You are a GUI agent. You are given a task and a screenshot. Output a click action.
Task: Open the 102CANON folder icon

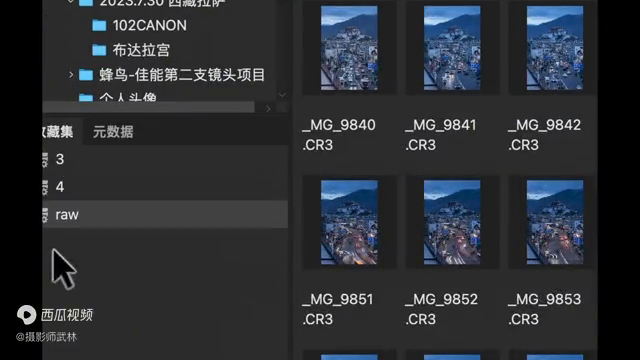tap(99, 26)
